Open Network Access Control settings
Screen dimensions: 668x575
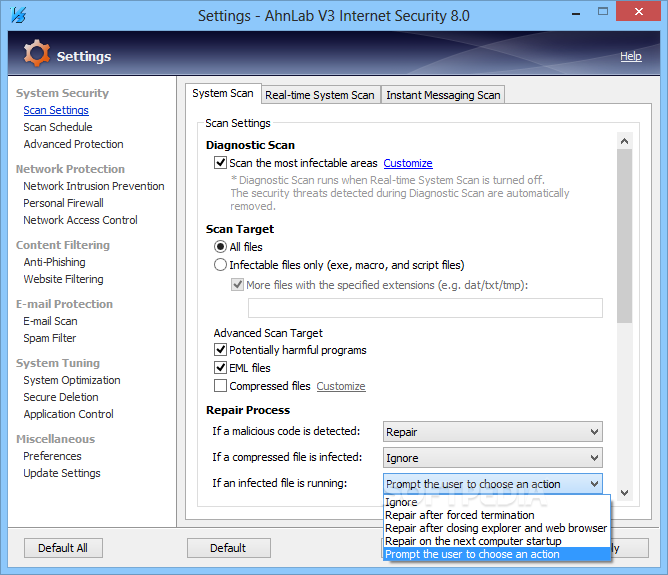pyautogui.click(x=81, y=220)
